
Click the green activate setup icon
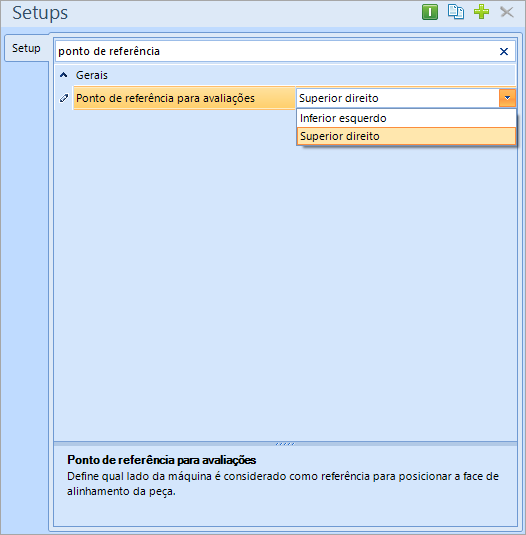(430, 13)
